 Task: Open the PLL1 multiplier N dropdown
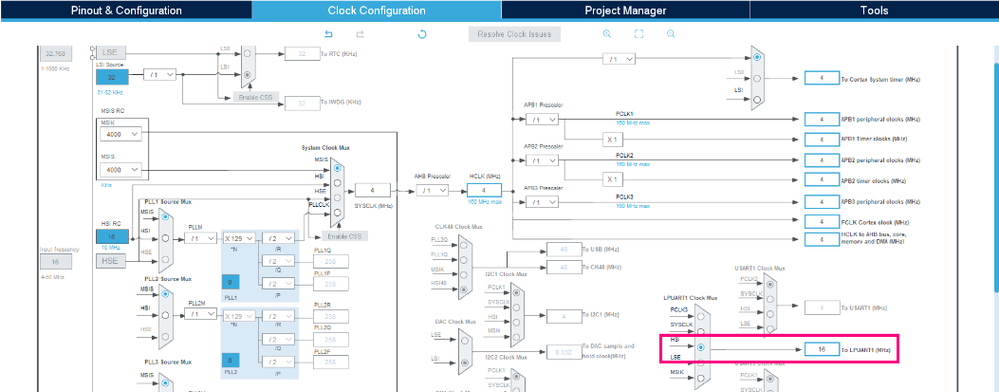pos(239,238)
